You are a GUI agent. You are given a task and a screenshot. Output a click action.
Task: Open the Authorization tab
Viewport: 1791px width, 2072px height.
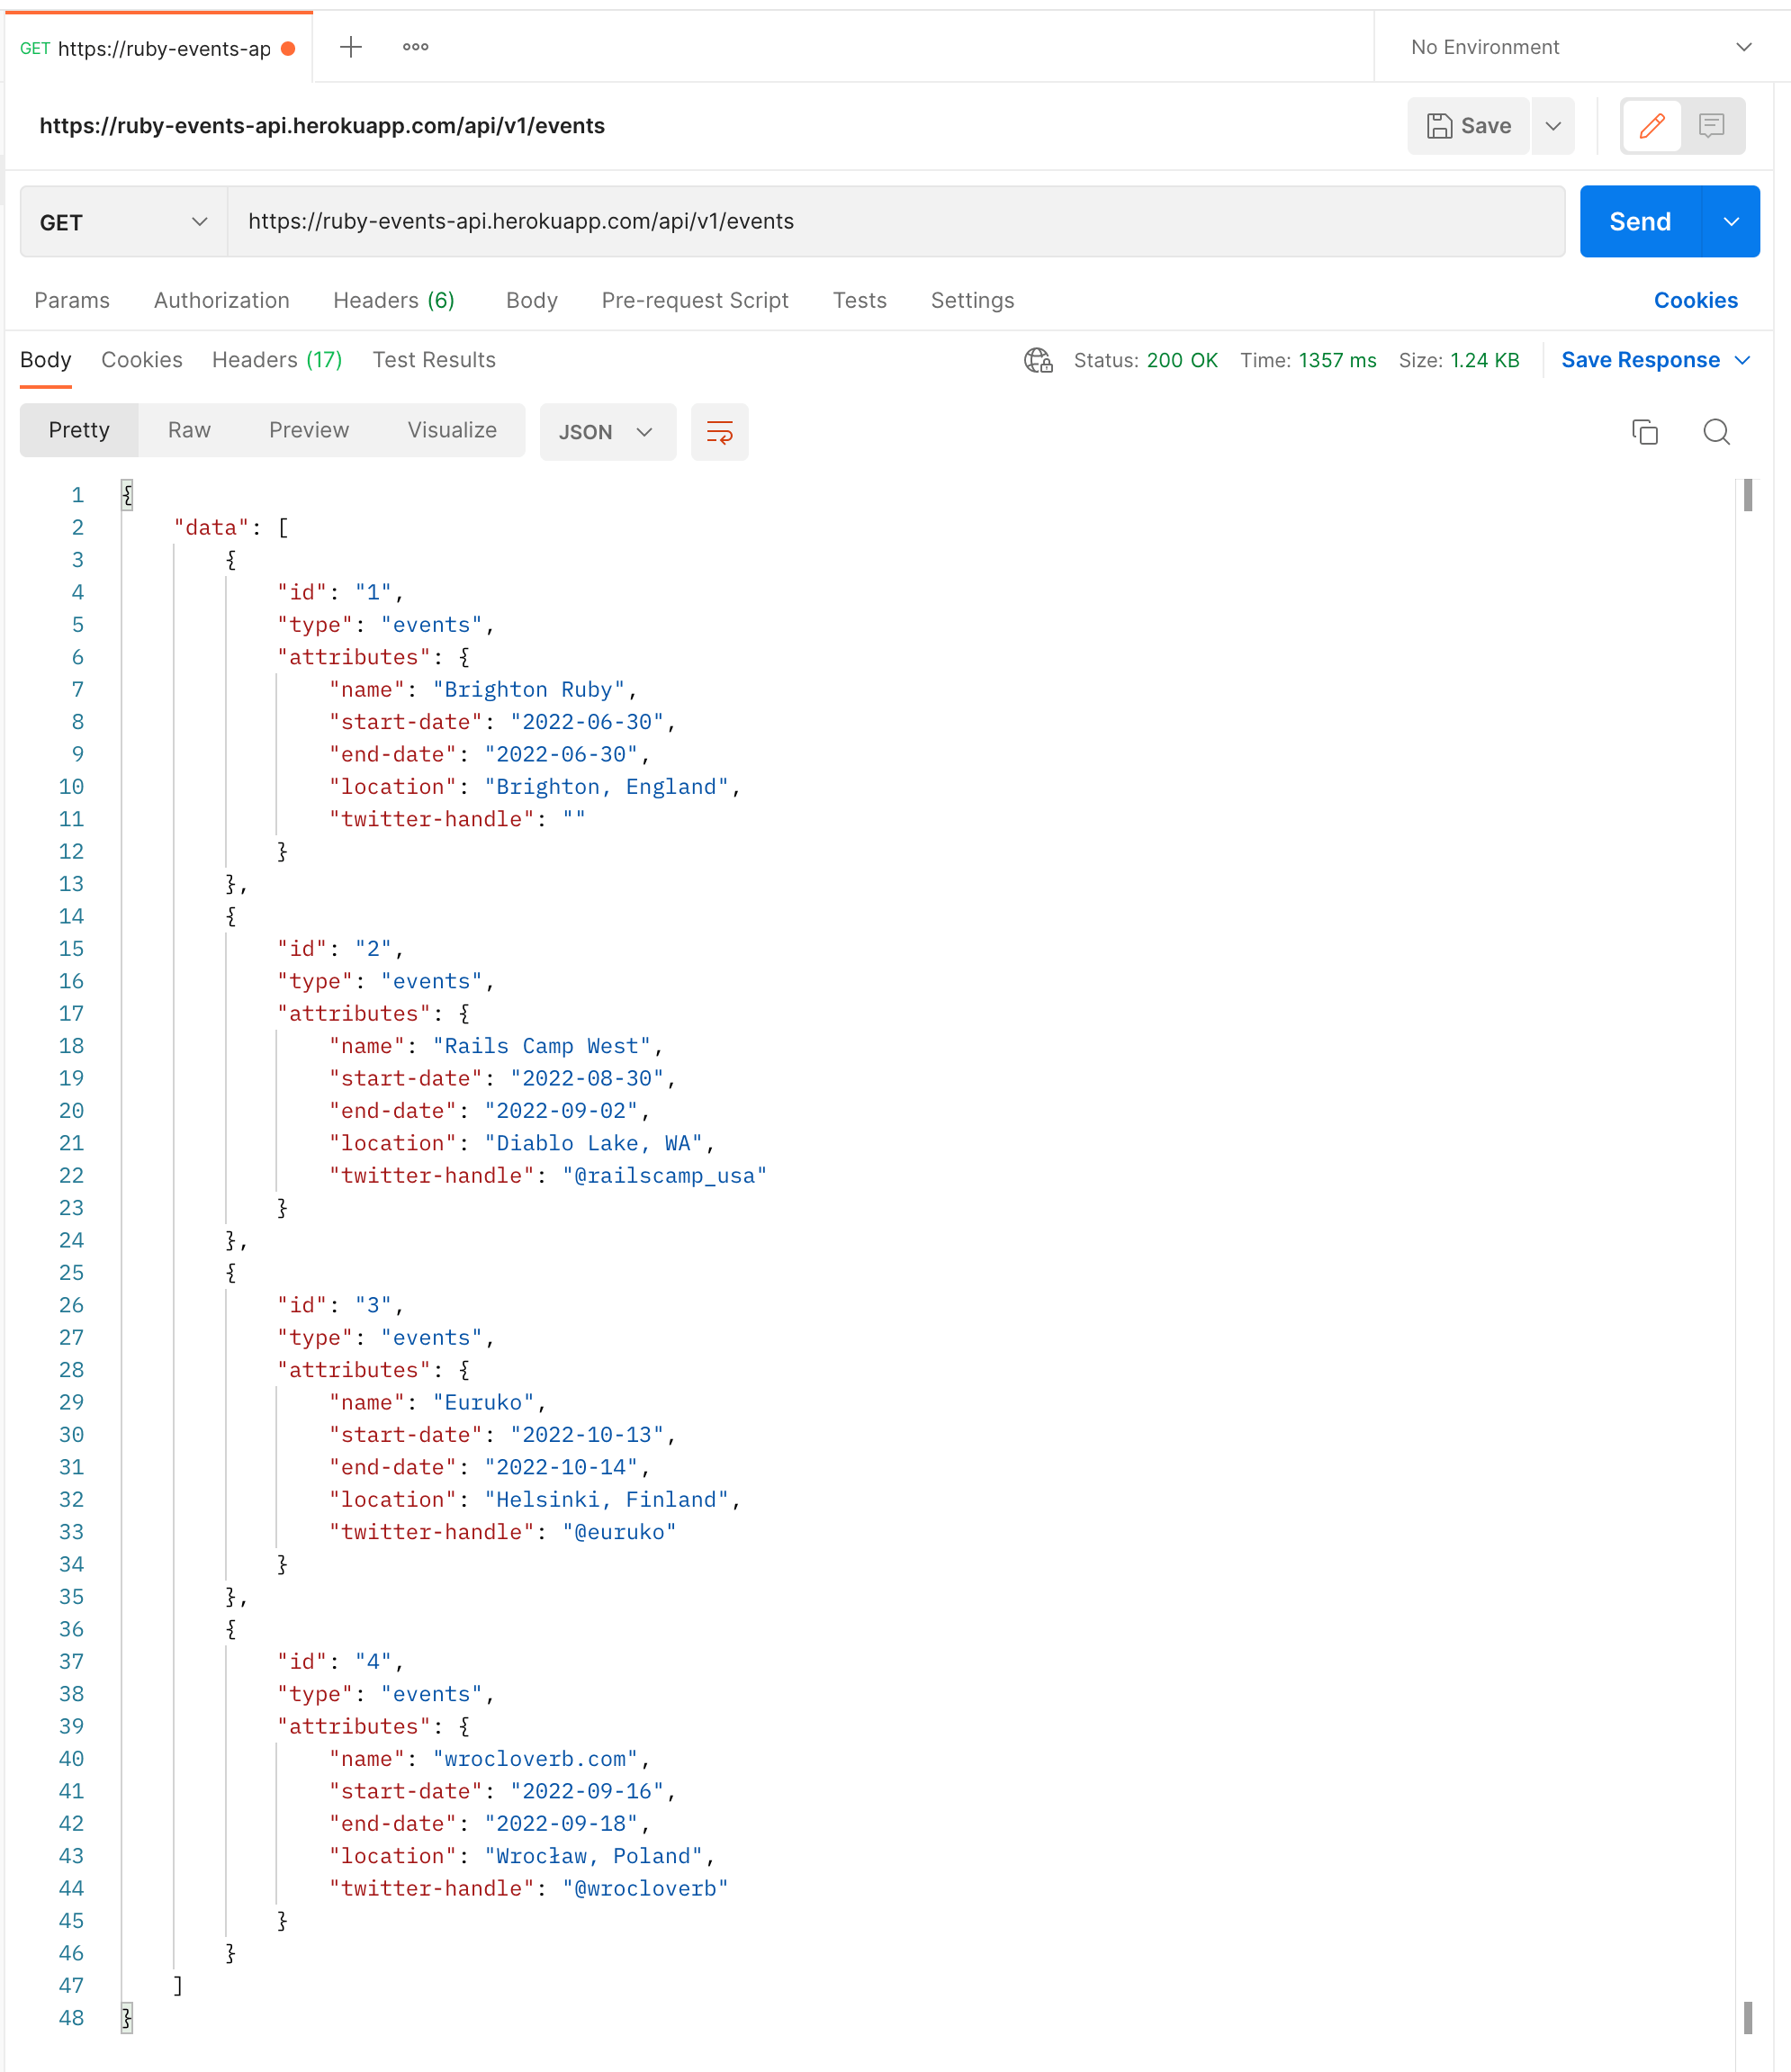pos(222,301)
